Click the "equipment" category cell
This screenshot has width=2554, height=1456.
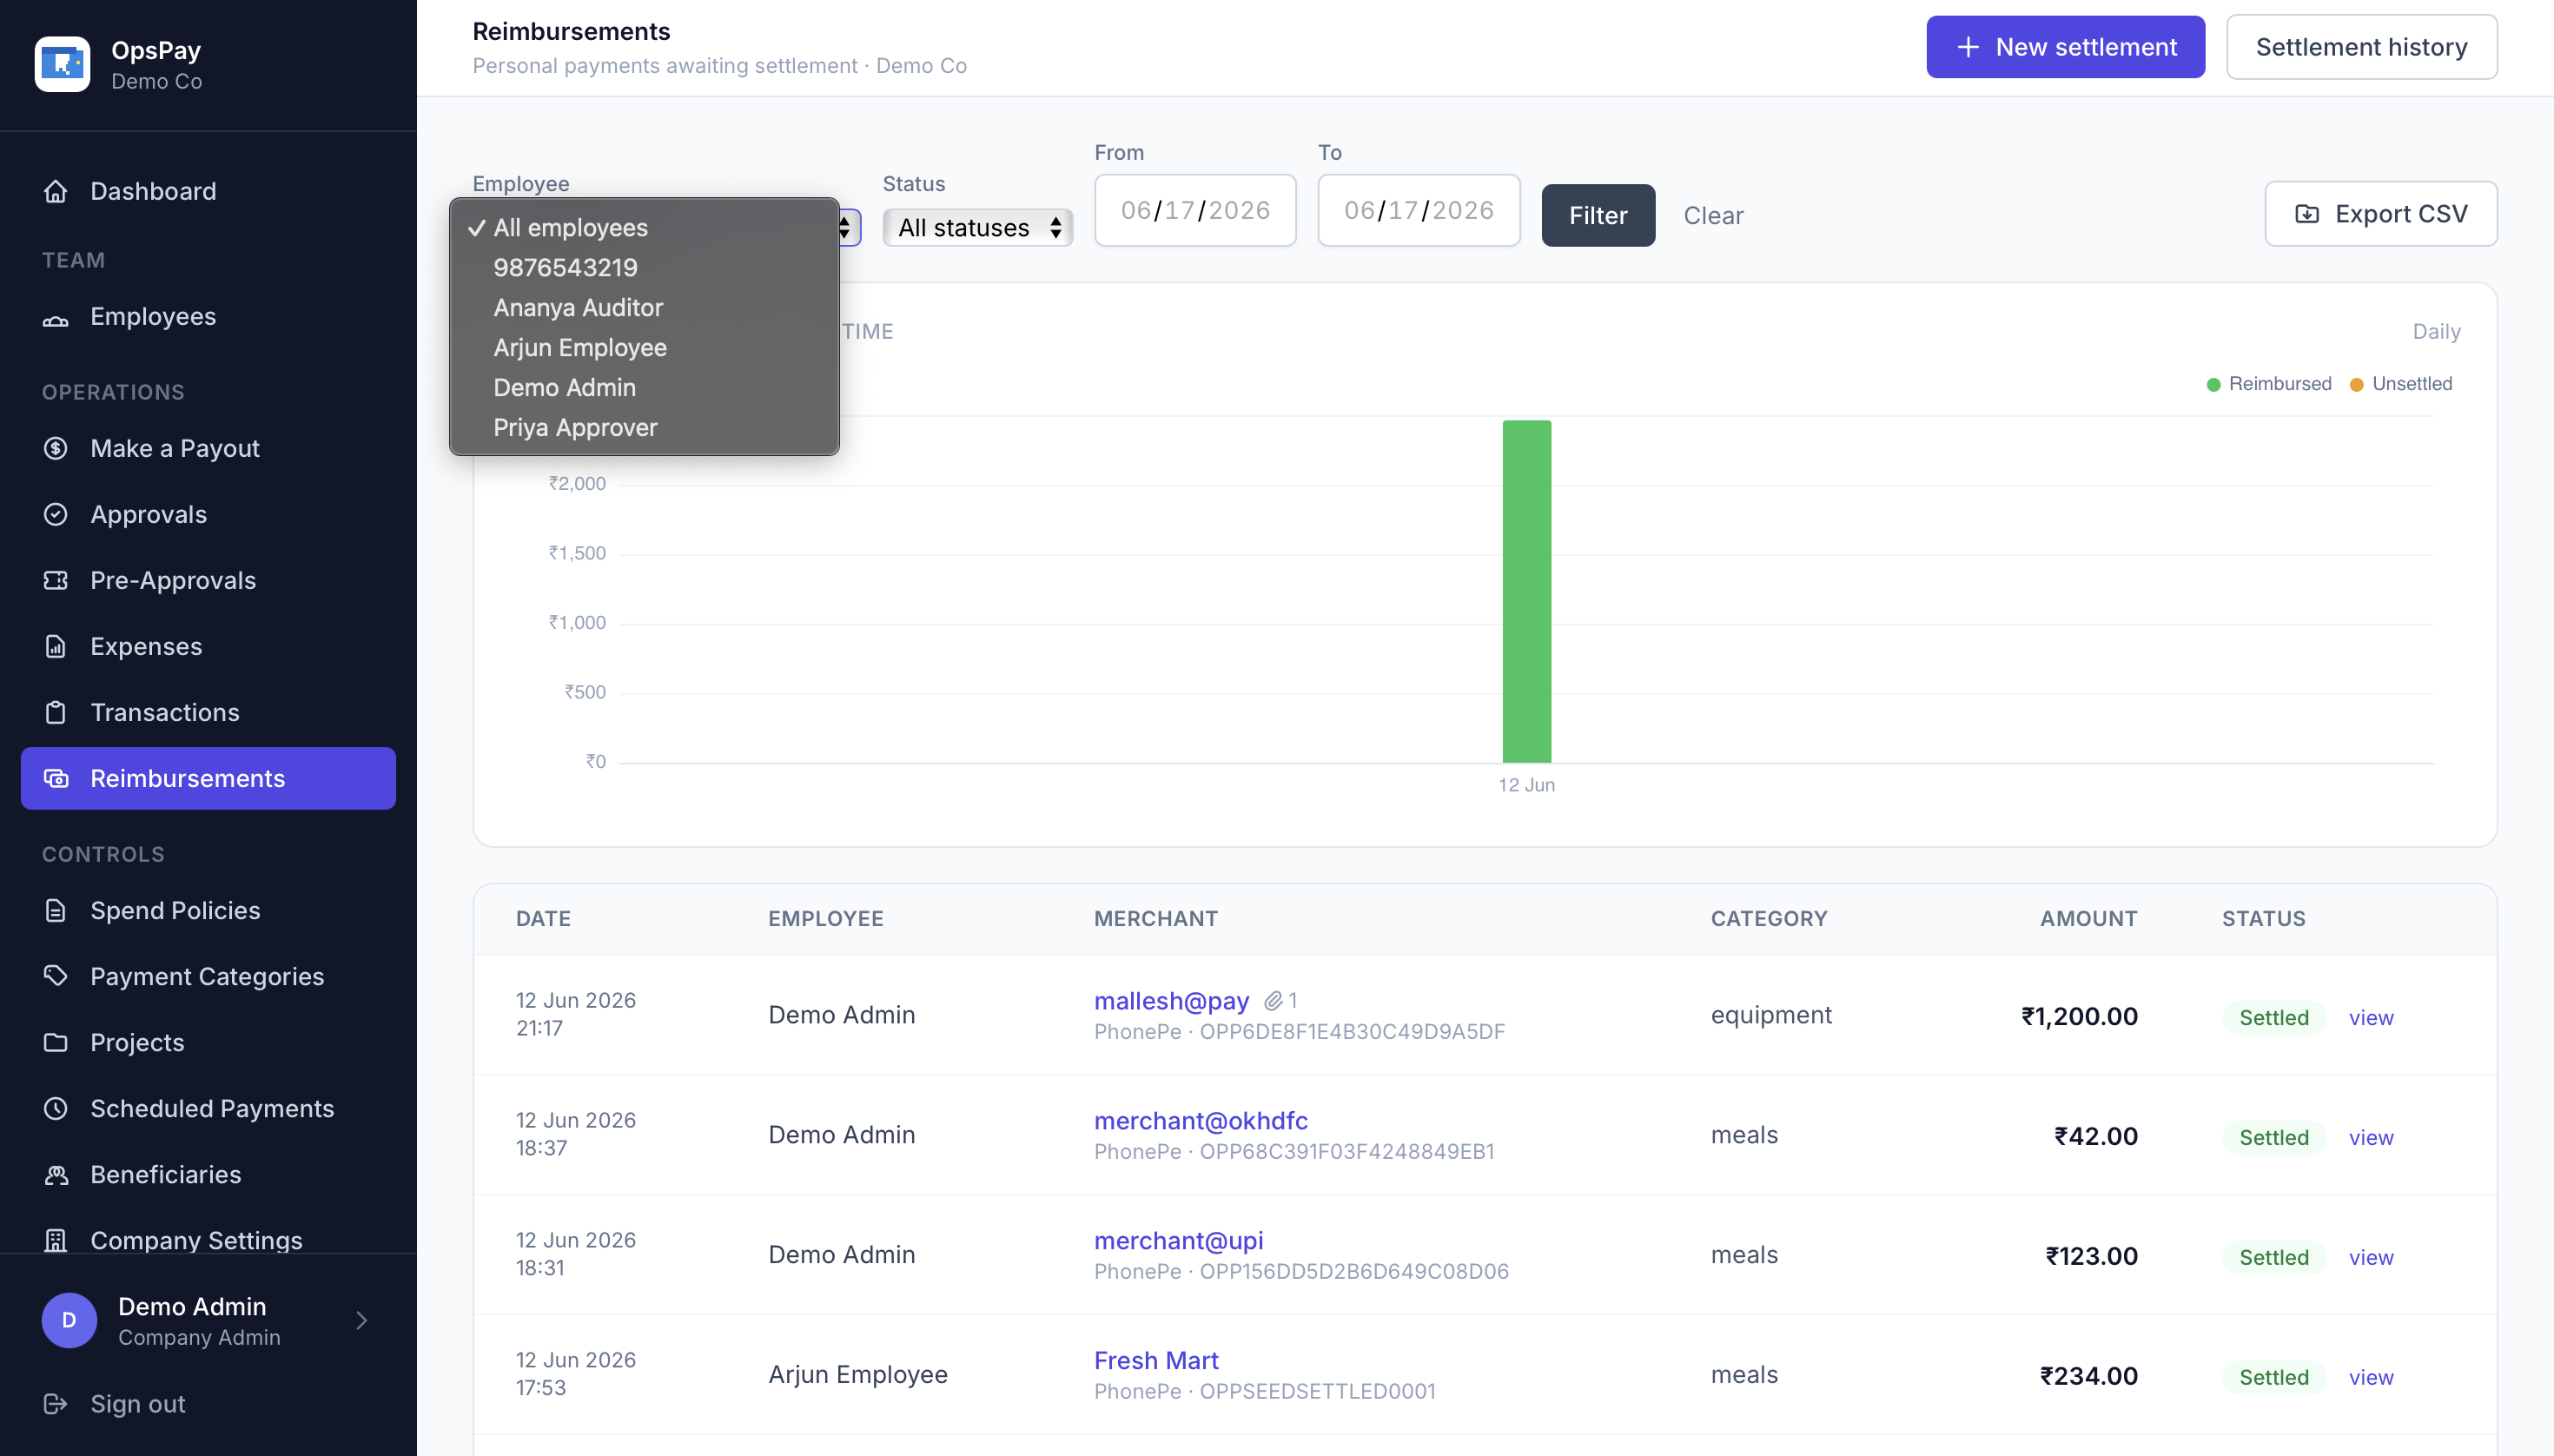[1771, 1015]
